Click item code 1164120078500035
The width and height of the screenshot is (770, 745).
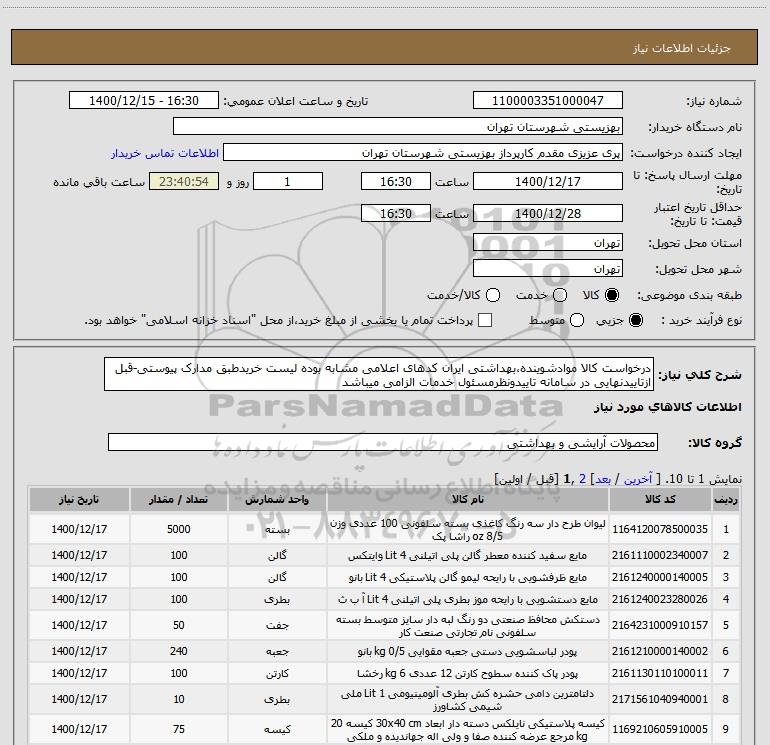point(660,529)
